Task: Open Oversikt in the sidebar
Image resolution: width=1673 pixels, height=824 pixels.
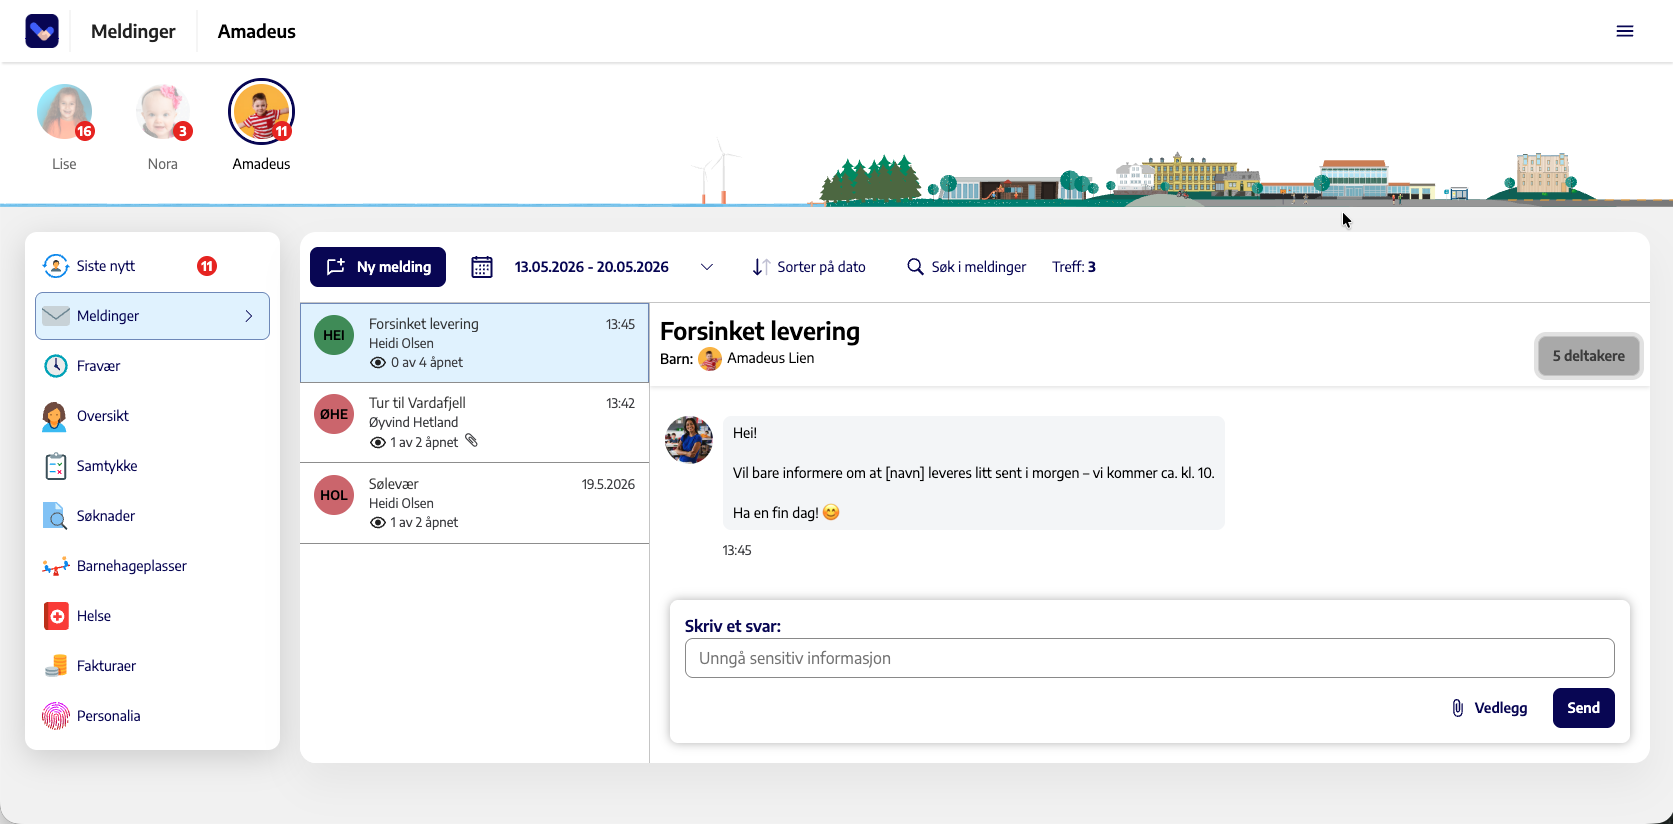Action: (x=152, y=416)
